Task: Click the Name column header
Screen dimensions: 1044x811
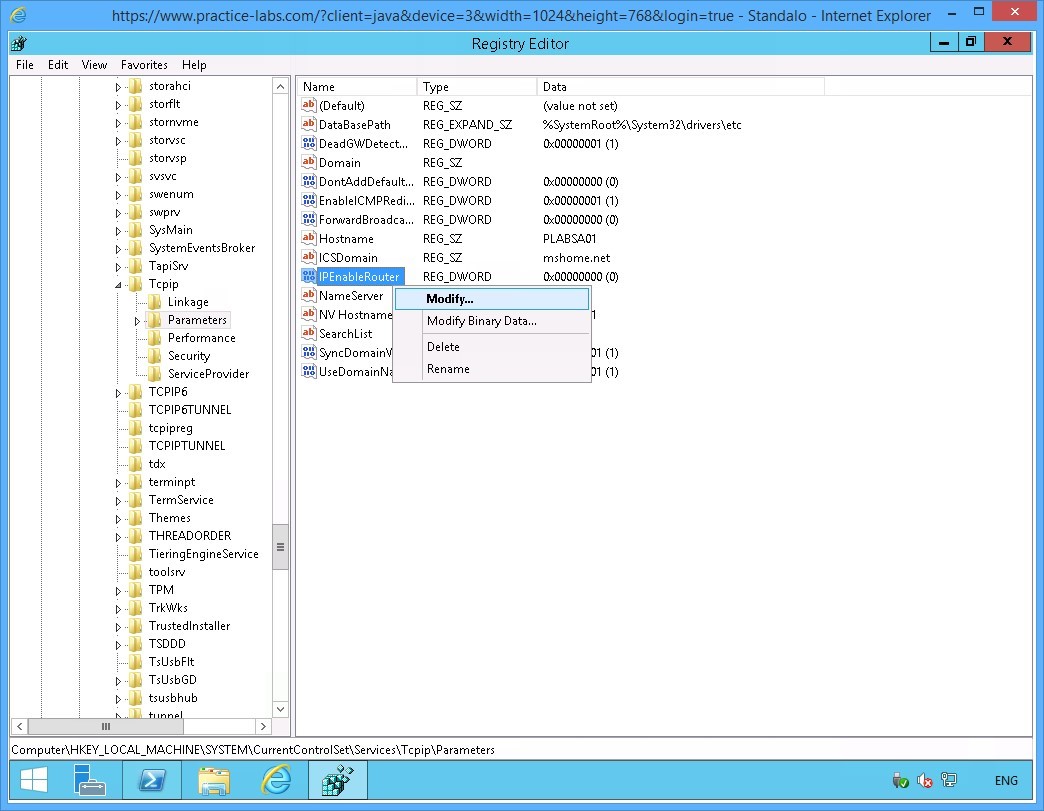Action: 356,87
